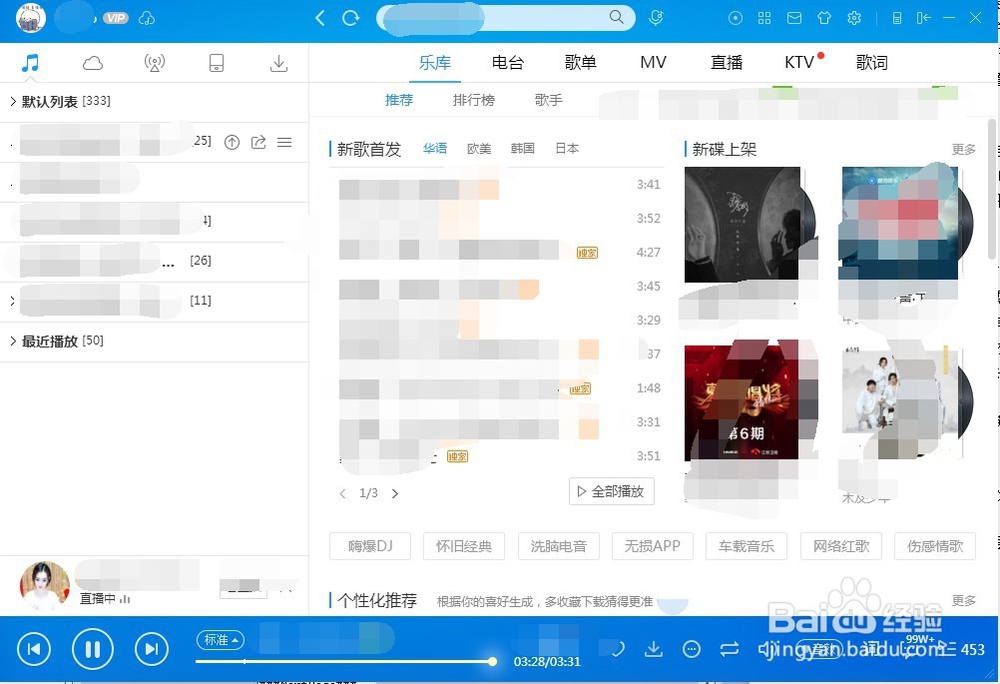
Task: Open the song recognition microphone icon
Action: click(x=656, y=18)
